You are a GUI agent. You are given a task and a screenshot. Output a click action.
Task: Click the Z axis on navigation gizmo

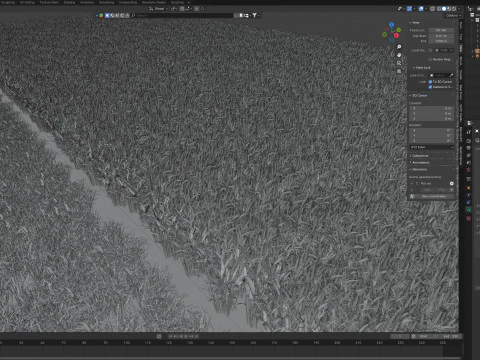[x=391, y=24]
